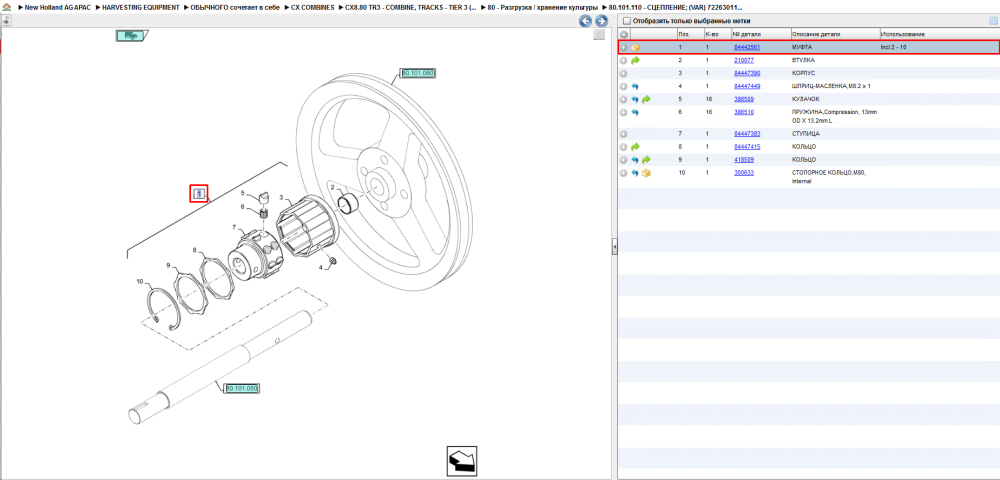Open the table column settings icon
The image size is (1000, 480).
point(992,21)
